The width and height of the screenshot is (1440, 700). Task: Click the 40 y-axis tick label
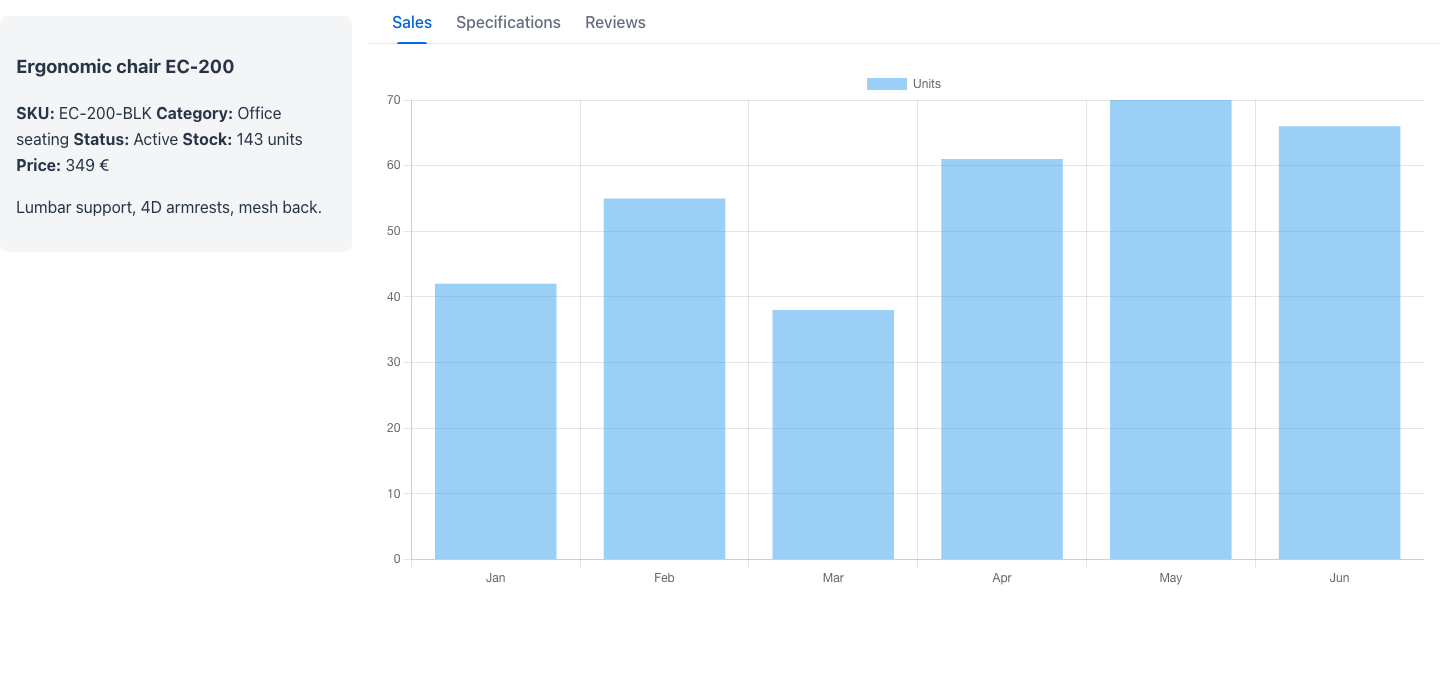coord(393,297)
